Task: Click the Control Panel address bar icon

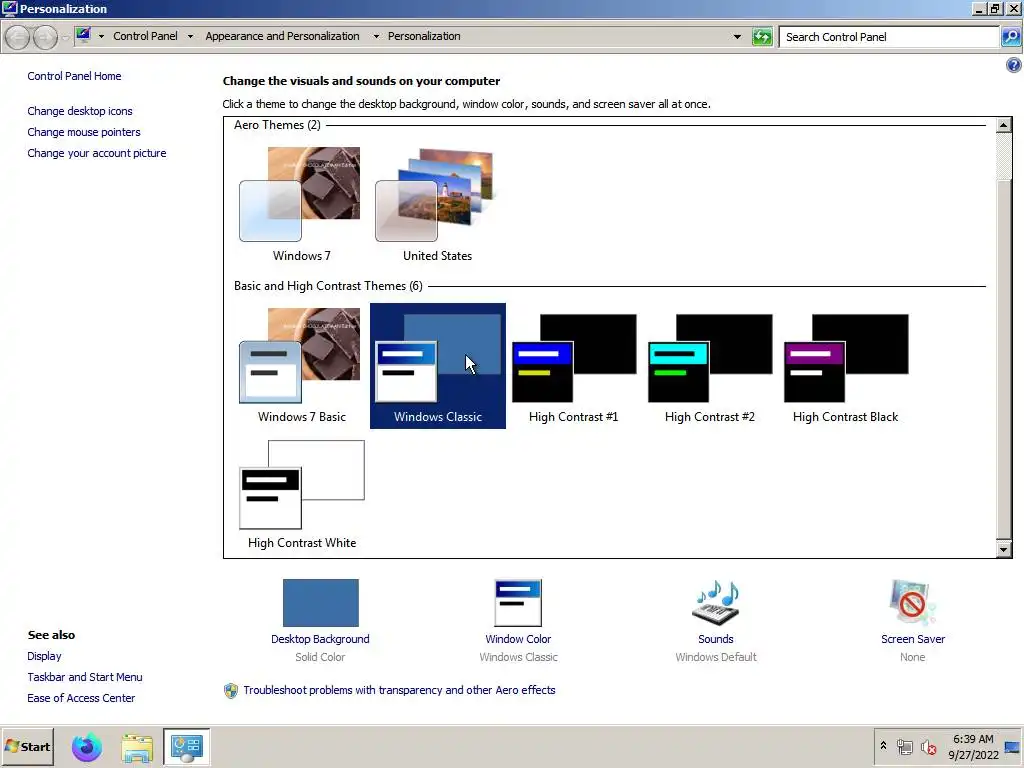Action: [83, 35]
